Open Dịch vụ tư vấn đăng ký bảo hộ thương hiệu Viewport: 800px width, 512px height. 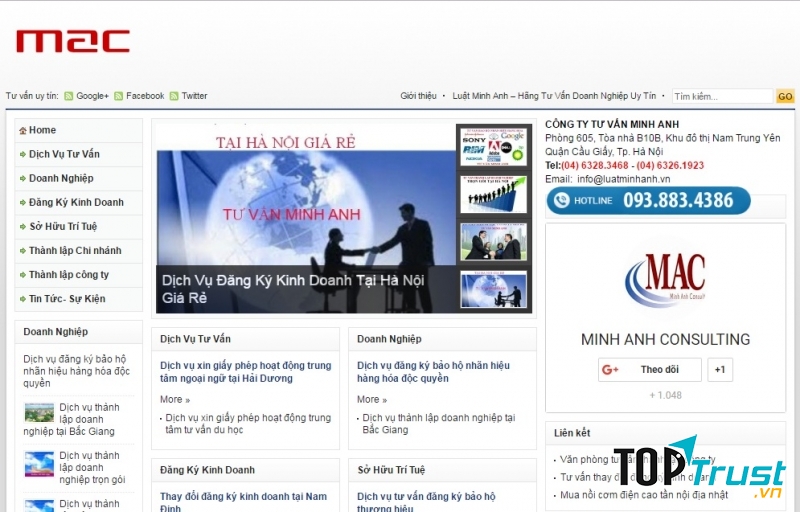pos(426,502)
